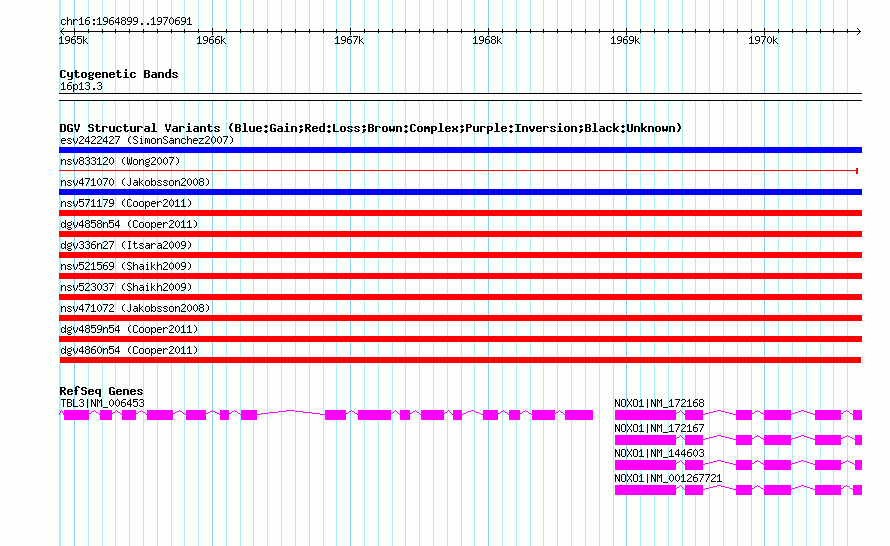Click the 16p13.3 band label
The width and height of the screenshot is (890, 546).
[x=81, y=86]
